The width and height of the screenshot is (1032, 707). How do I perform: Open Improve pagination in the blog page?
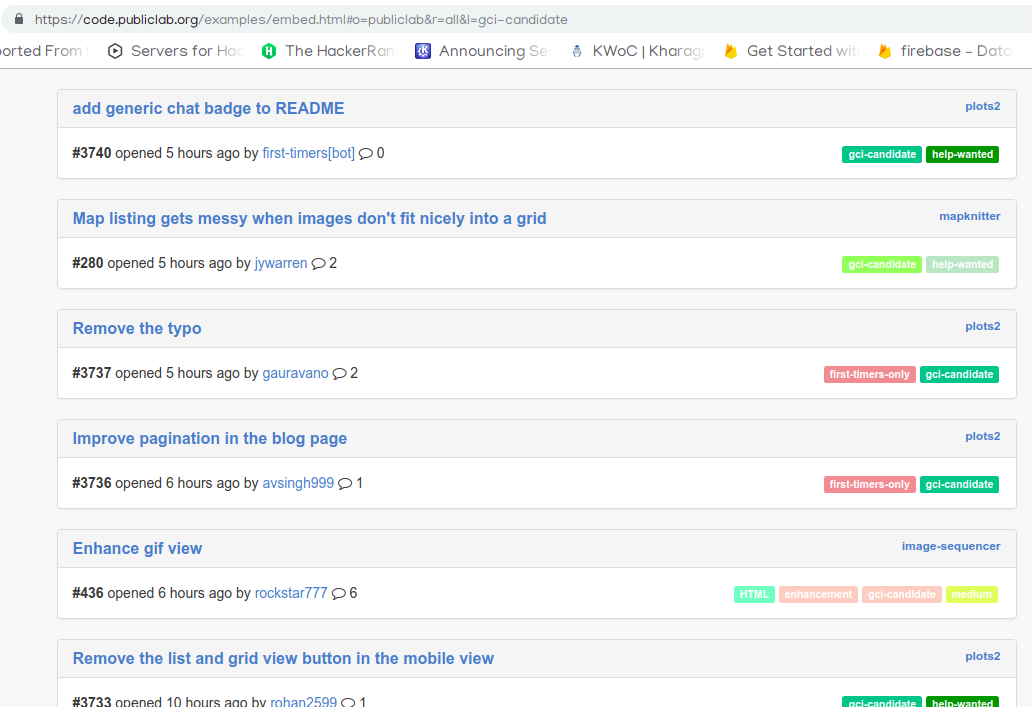coord(209,438)
